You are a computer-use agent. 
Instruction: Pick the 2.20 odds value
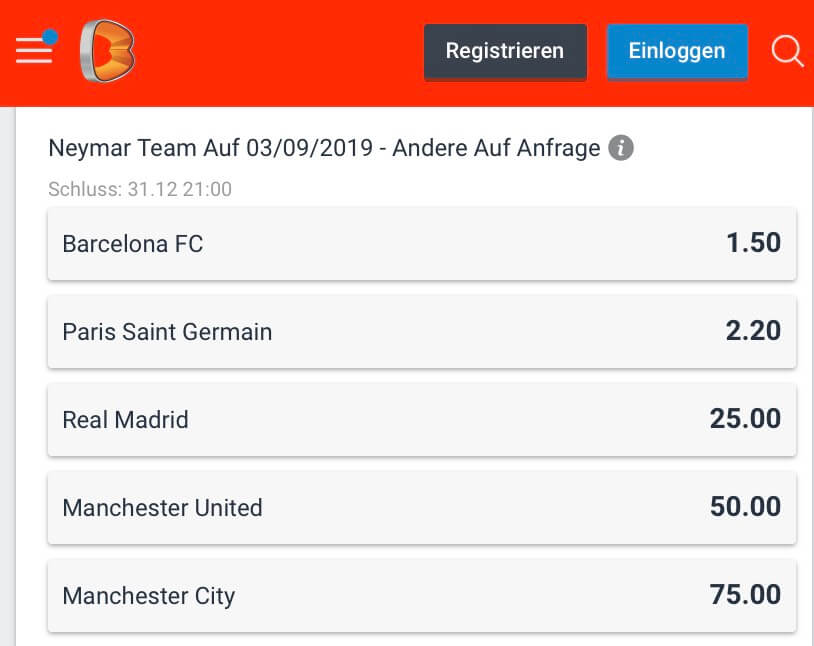[x=753, y=331]
